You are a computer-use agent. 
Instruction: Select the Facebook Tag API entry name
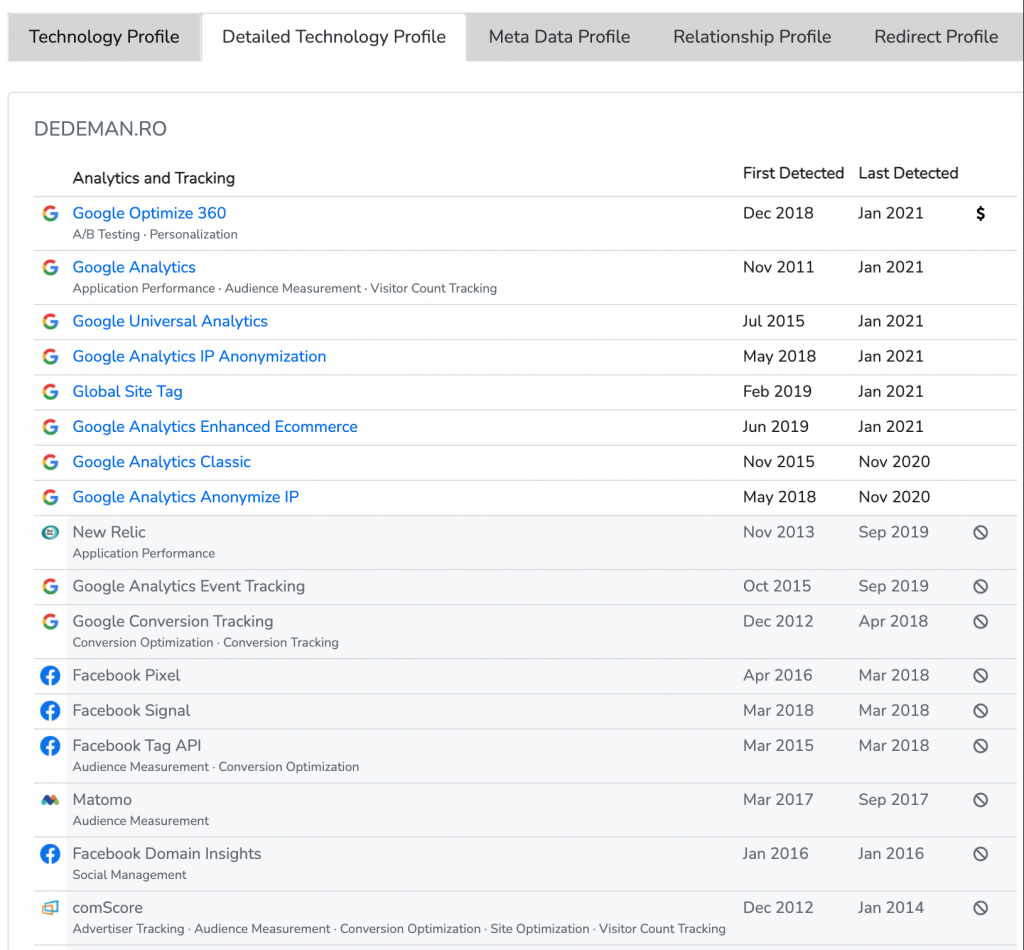[136, 746]
